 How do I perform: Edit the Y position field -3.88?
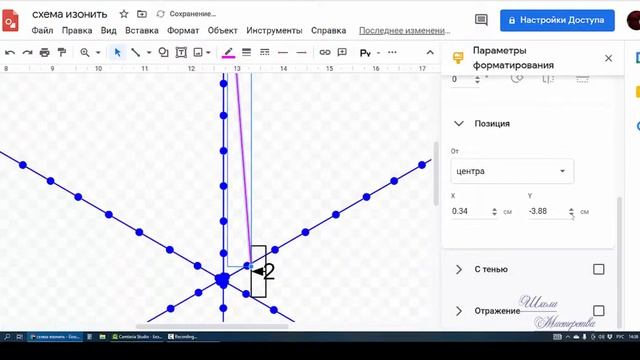(547, 211)
